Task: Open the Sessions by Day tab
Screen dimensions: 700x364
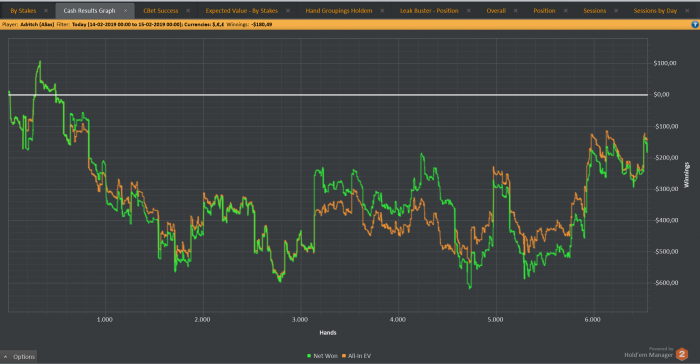Action: click(655, 11)
